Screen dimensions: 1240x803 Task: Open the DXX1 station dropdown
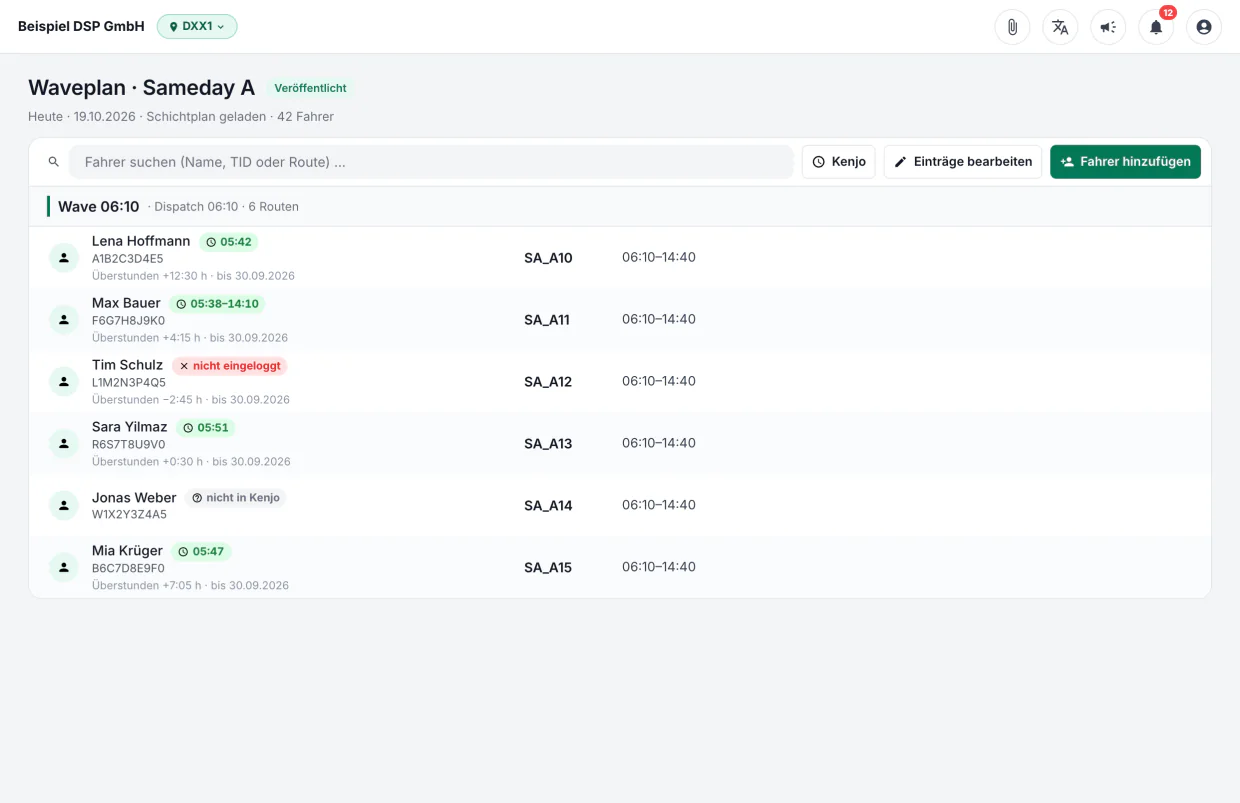click(x=197, y=27)
